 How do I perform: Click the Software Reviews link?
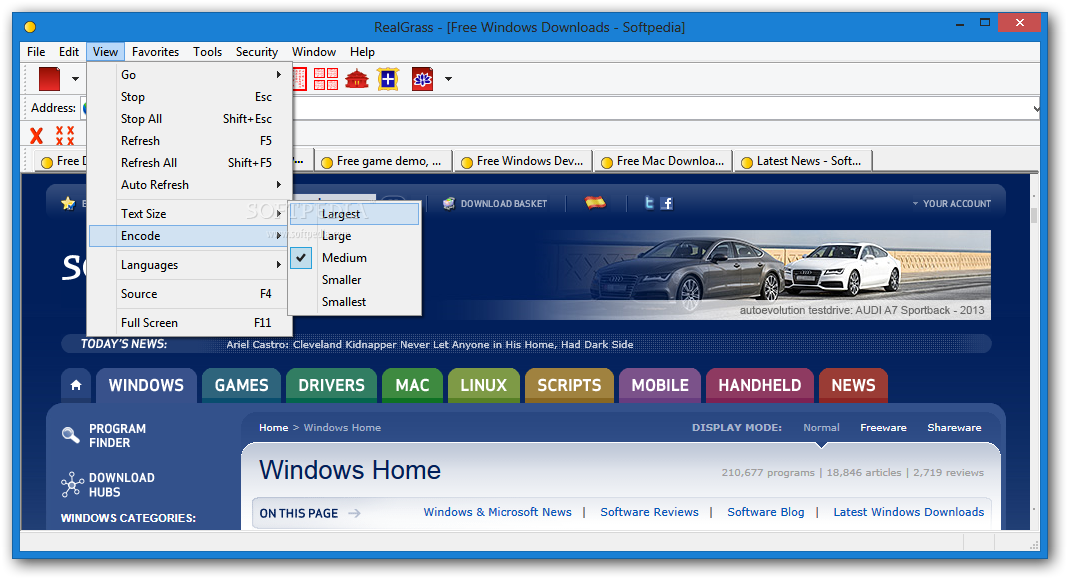point(649,512)
